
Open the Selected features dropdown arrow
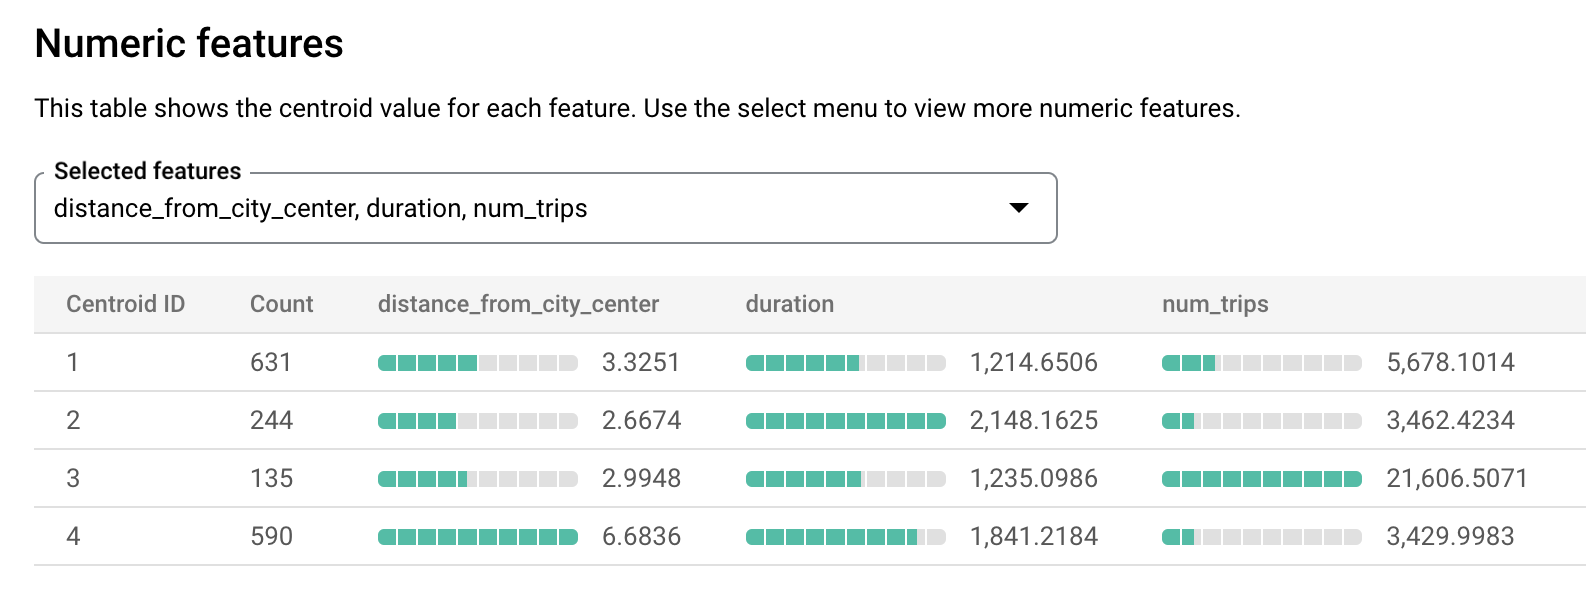1018,208
